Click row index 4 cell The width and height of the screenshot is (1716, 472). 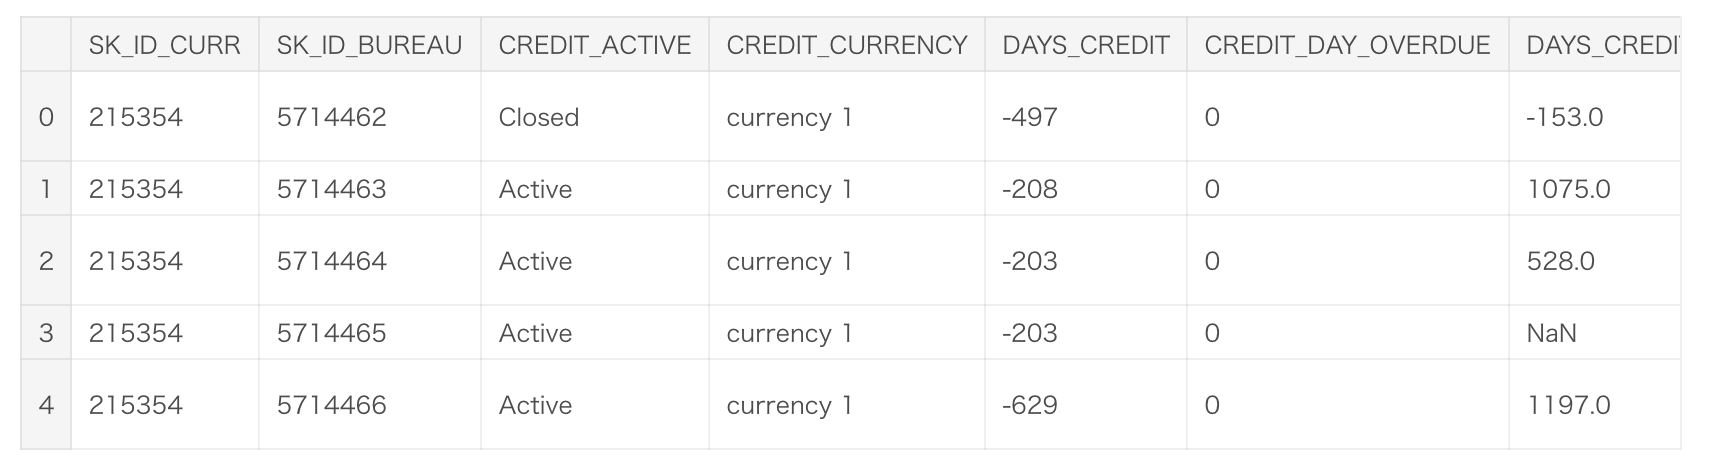point(46,405)
